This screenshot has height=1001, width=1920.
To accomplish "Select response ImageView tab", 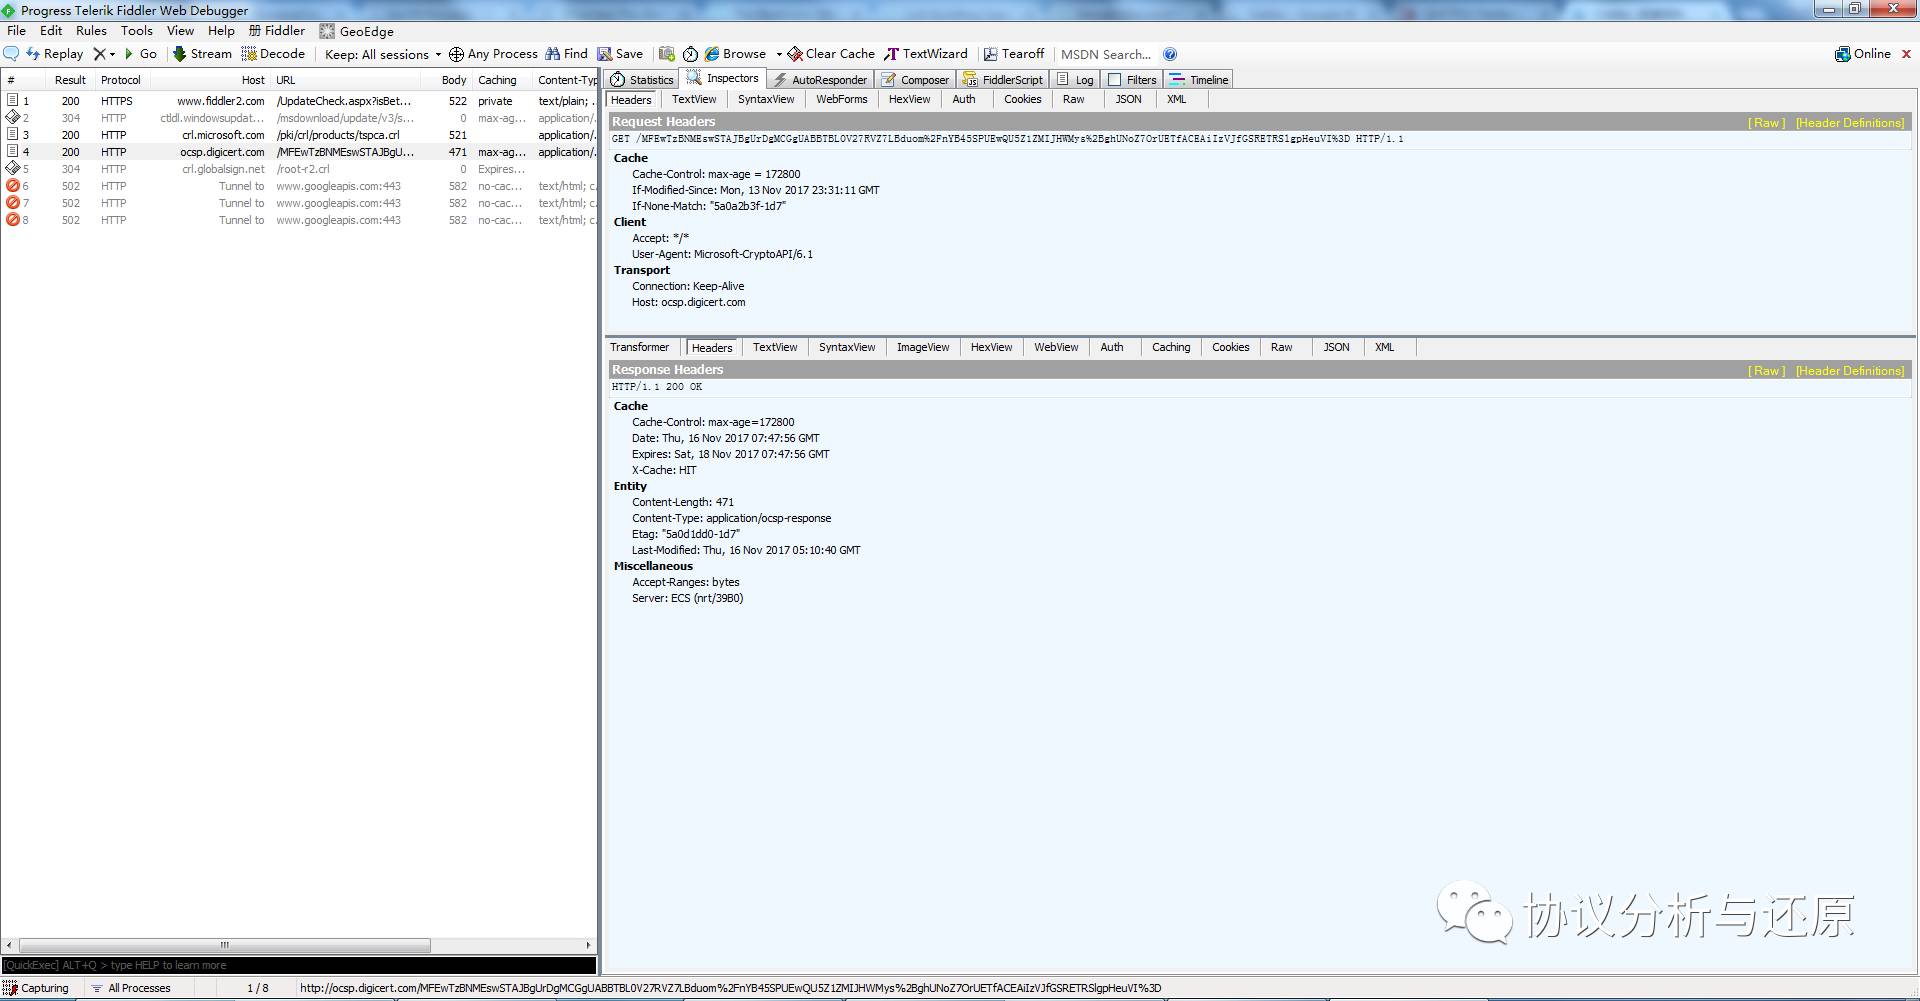I will coord(923,347).
